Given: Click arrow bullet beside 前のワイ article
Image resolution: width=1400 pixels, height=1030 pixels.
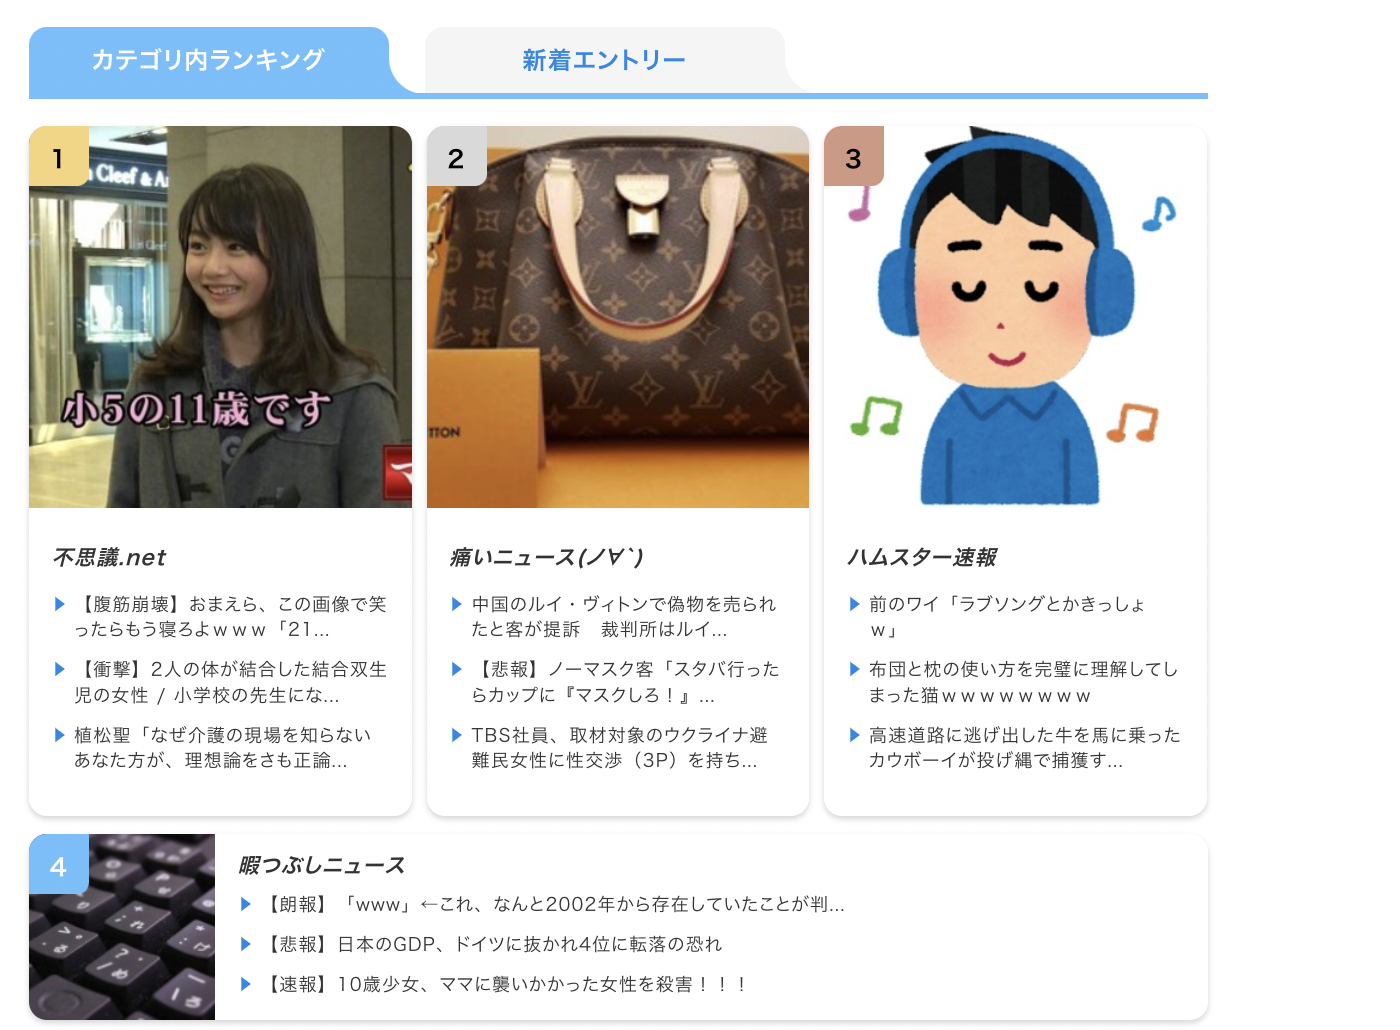Looking at the screenshot, I should (x=855, y=604).
